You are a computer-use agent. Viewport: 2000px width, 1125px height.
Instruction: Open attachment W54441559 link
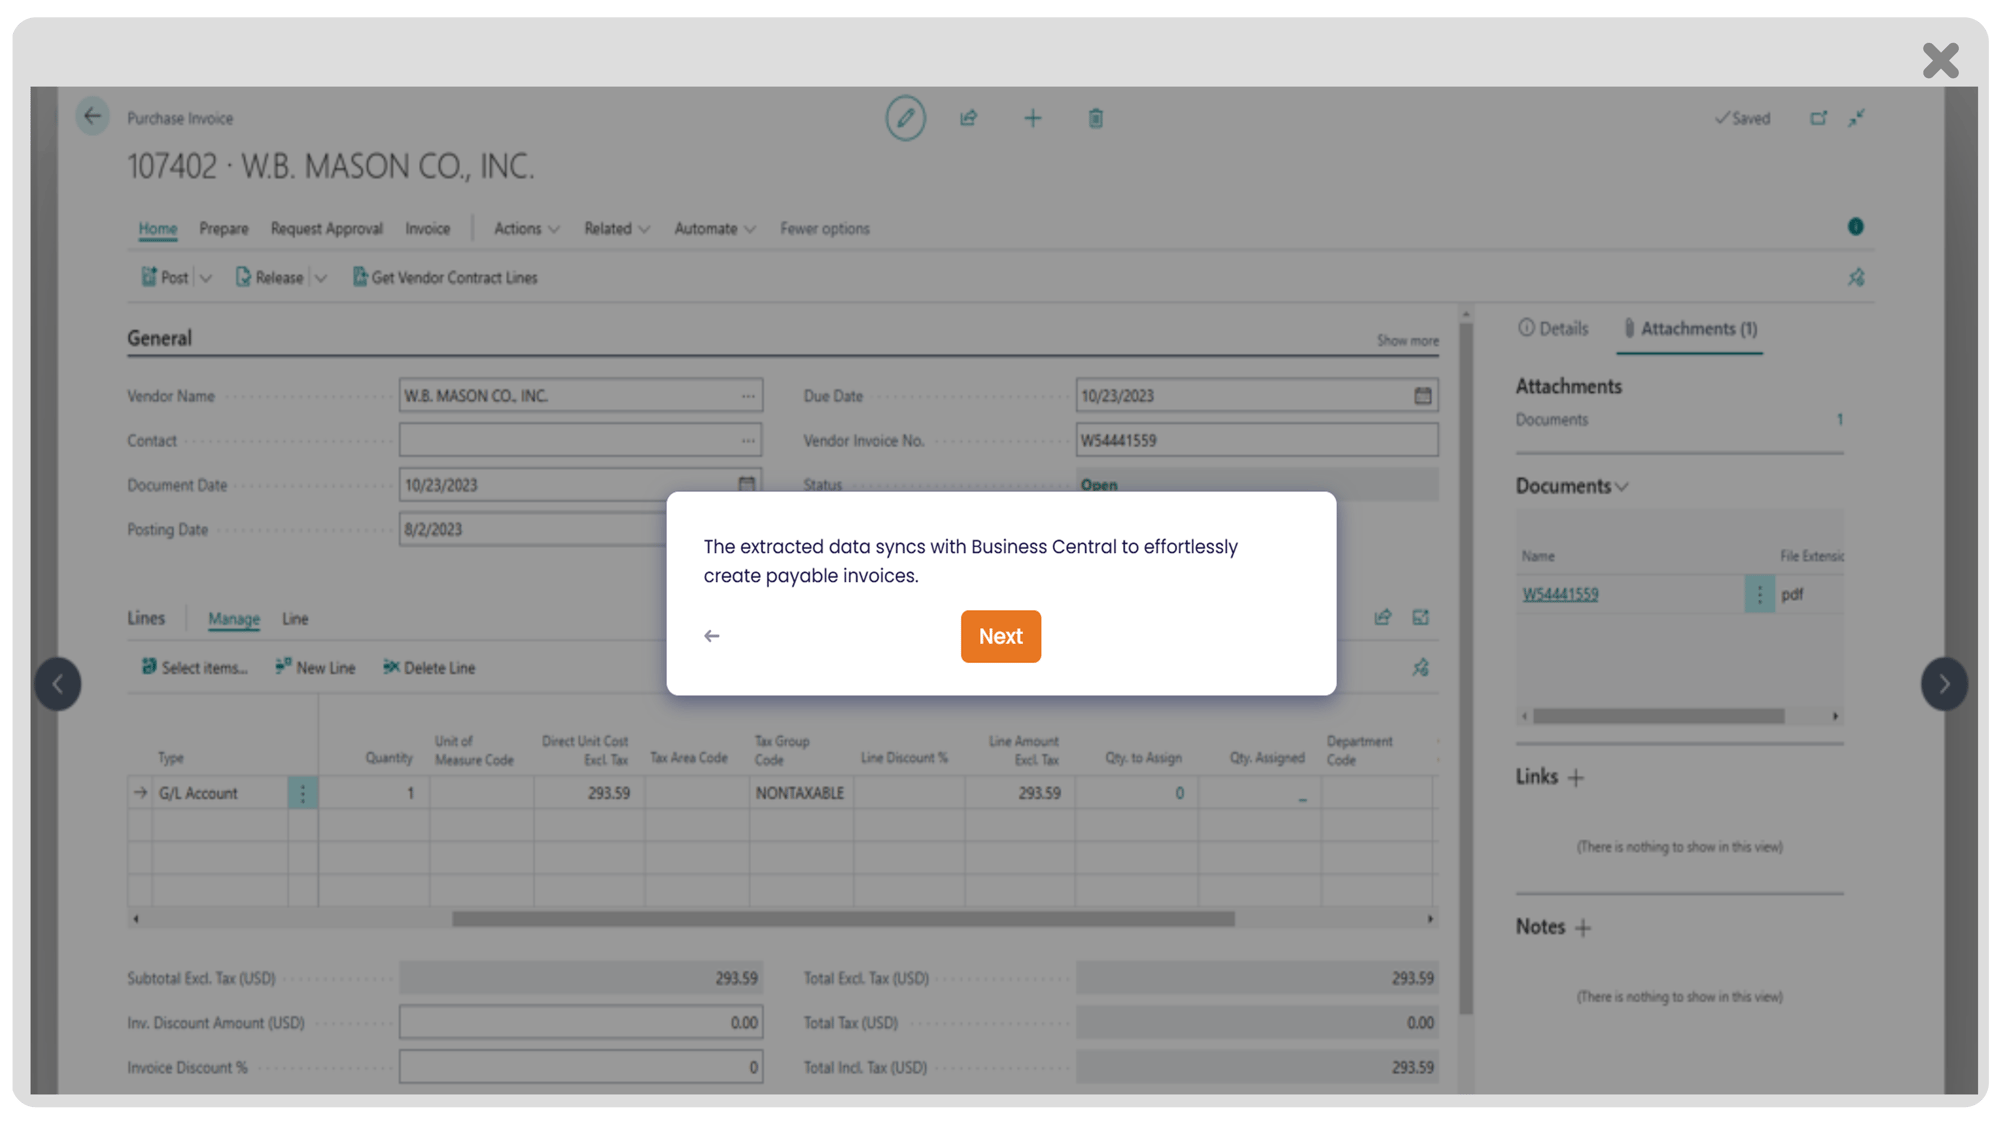(x=1560, y=594)
